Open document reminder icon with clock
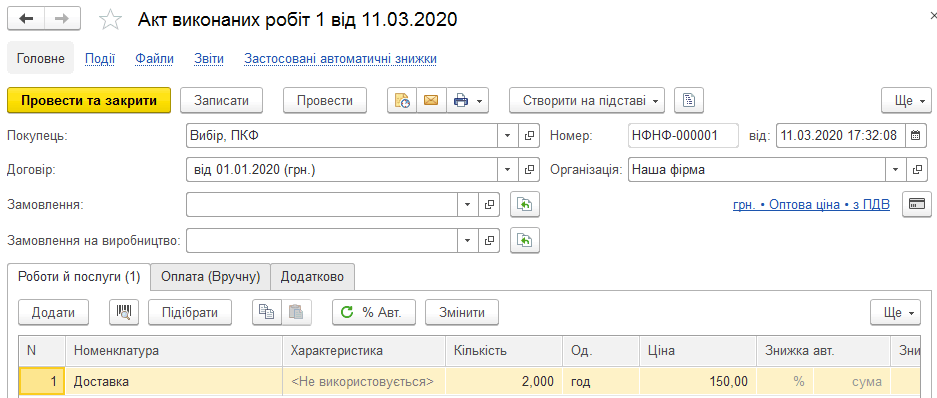Viewport: 937px width, 398px height. 402,100
